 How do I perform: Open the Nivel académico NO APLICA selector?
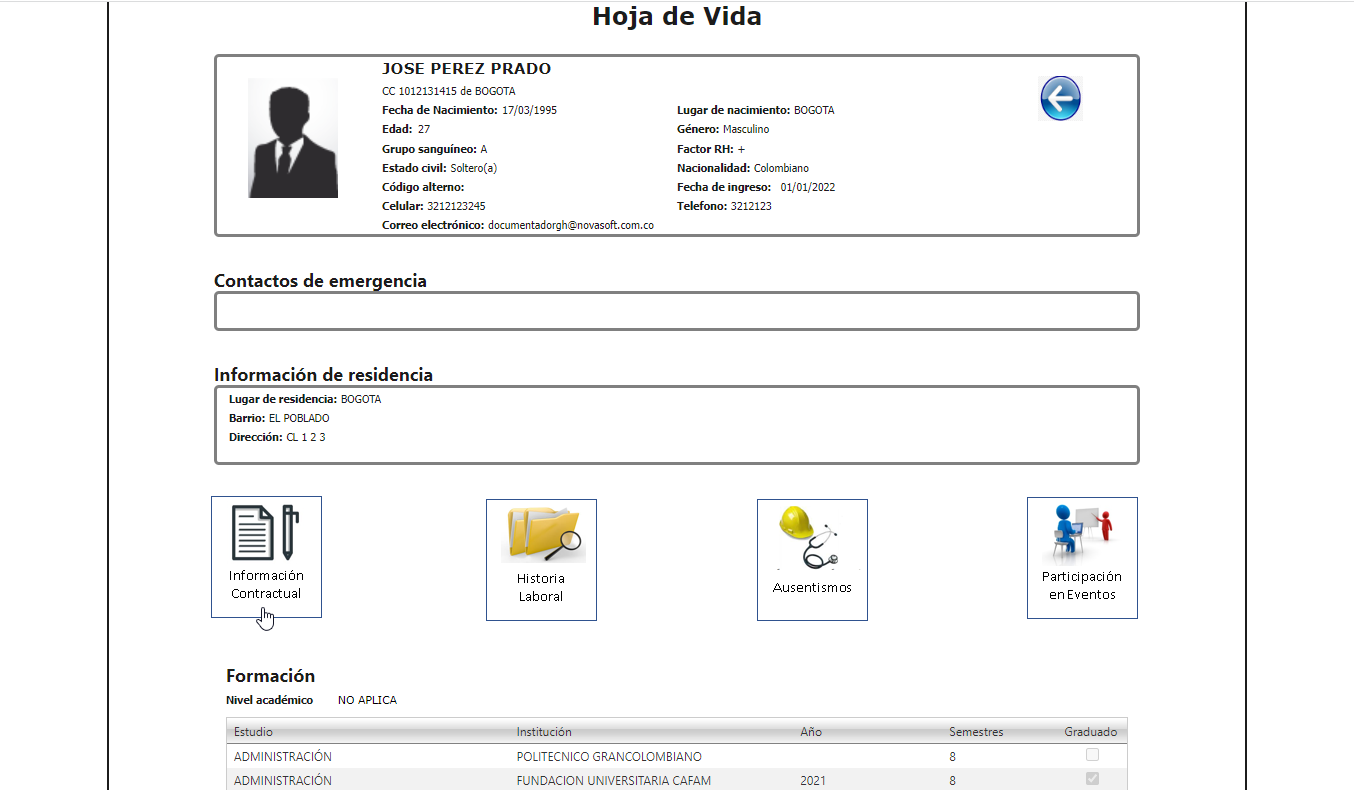pyautogui.click(x=367, y=700)
